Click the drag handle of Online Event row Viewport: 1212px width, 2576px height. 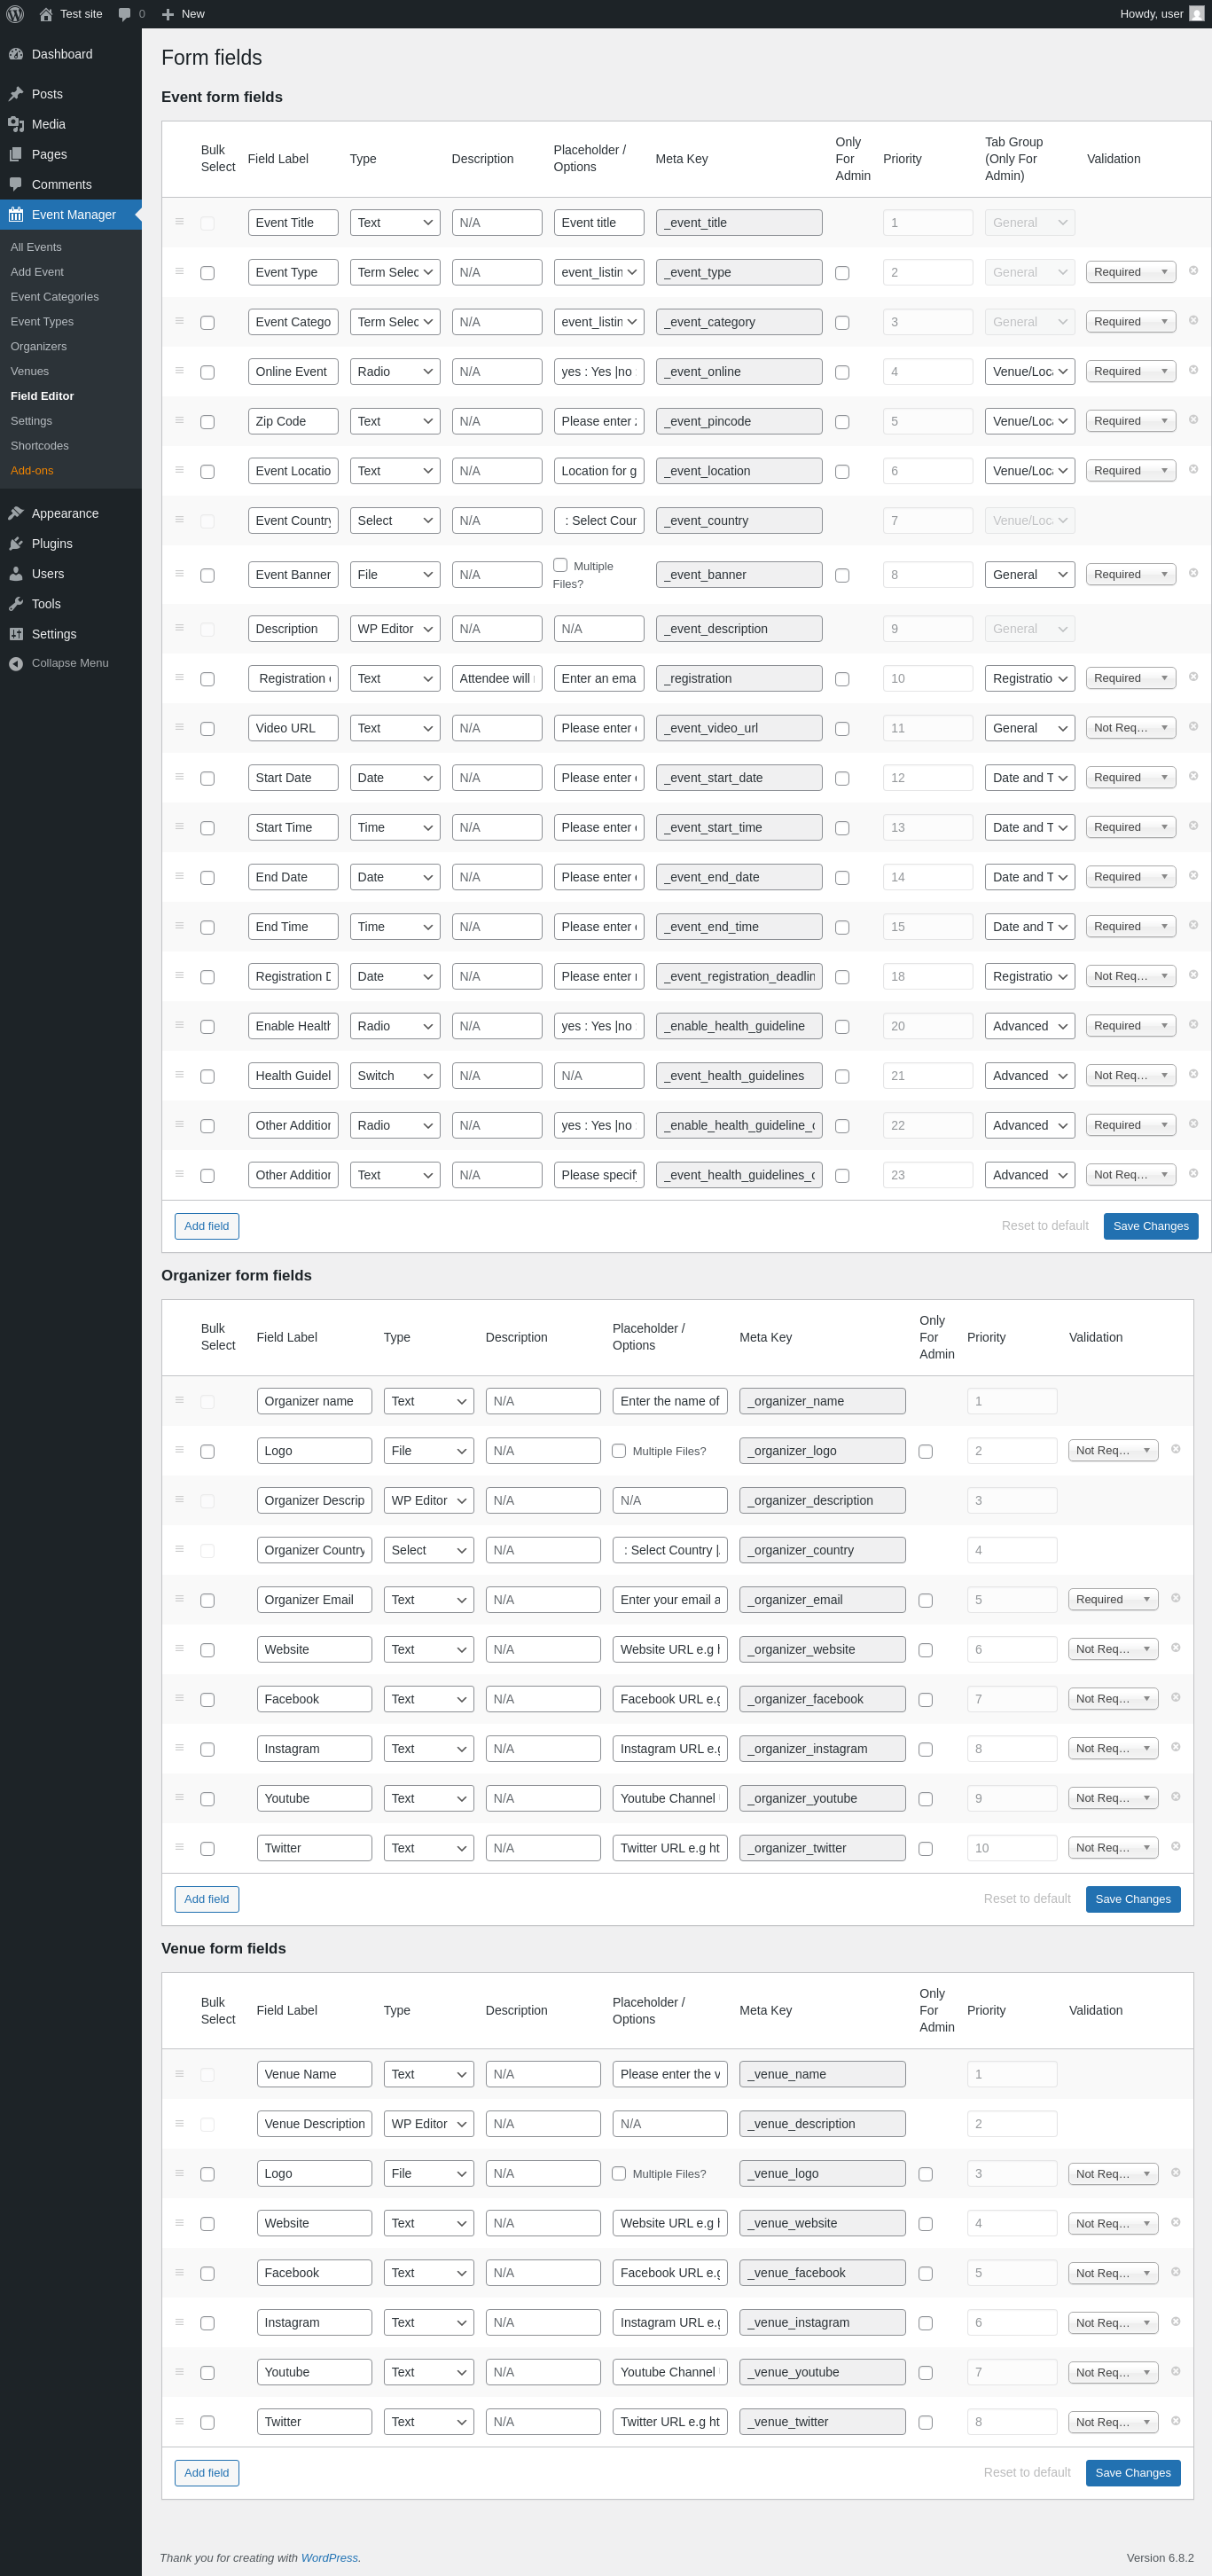pyautogui.click(x=180, y=371)
